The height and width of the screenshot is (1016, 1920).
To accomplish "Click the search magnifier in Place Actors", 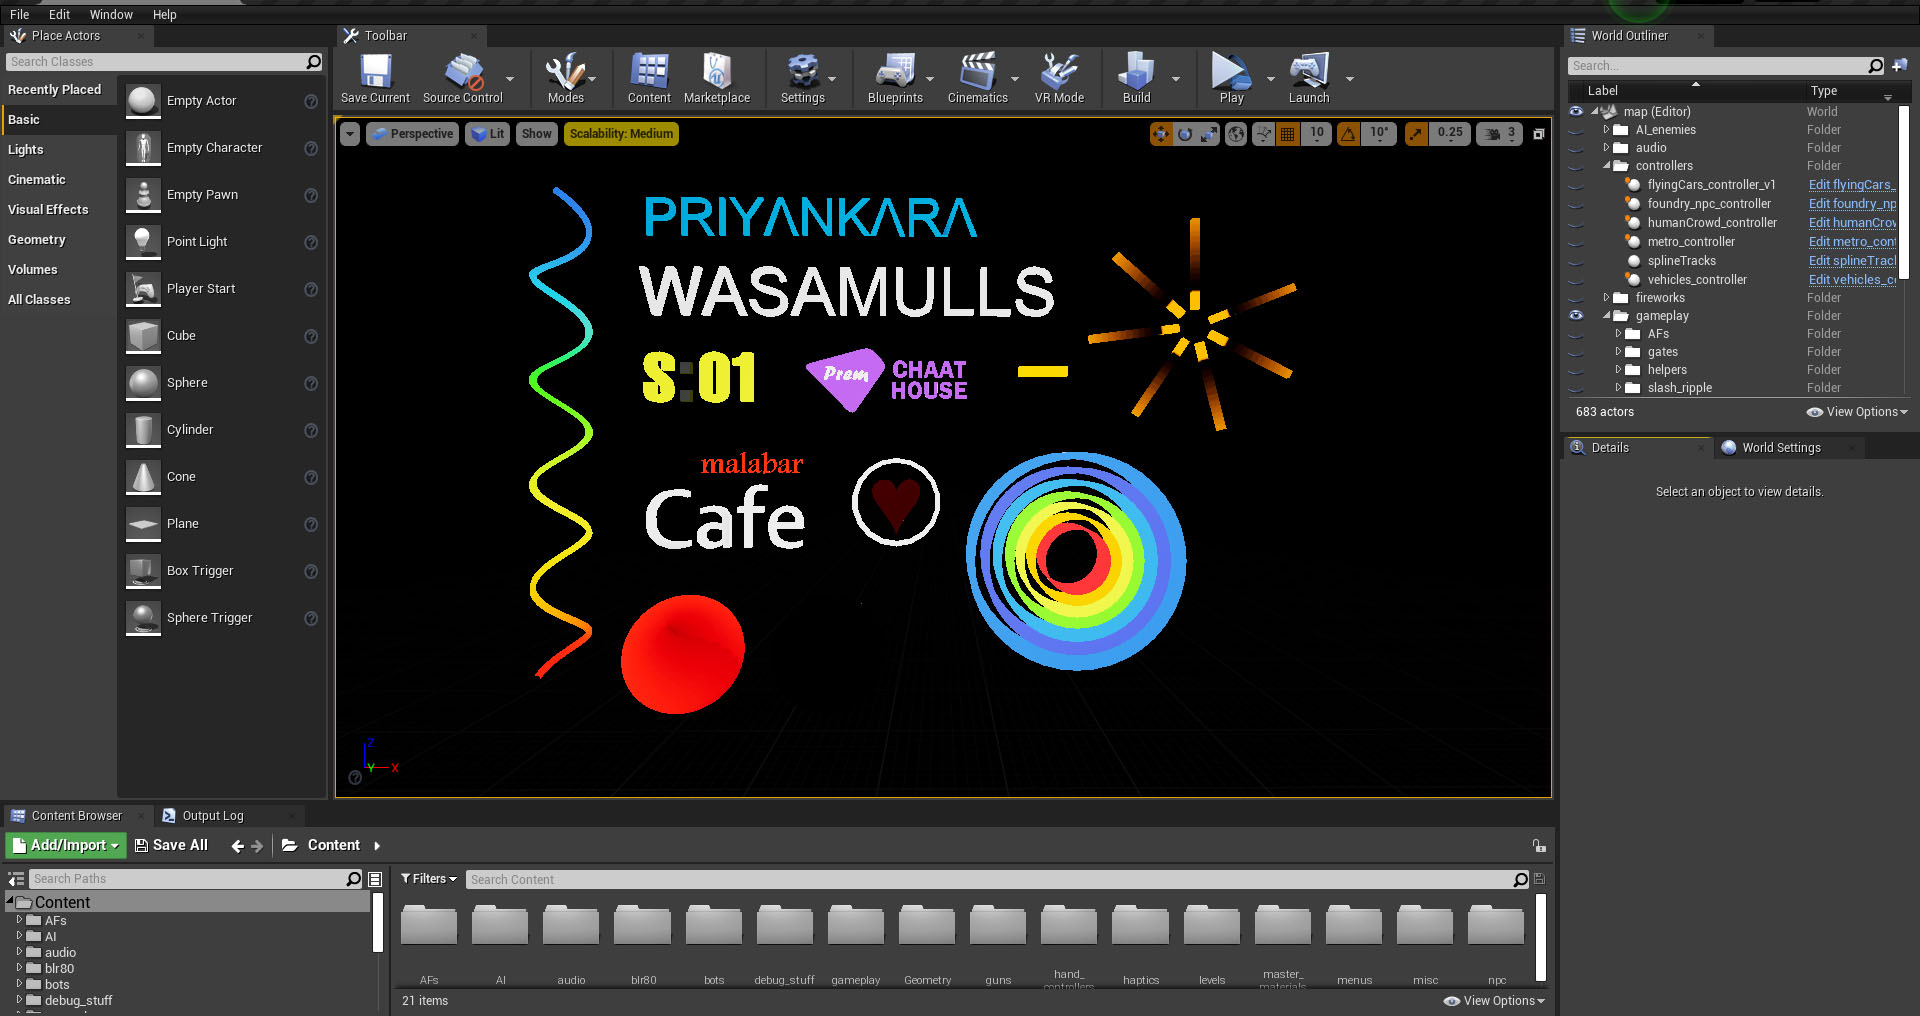I will tap(314, 62).
